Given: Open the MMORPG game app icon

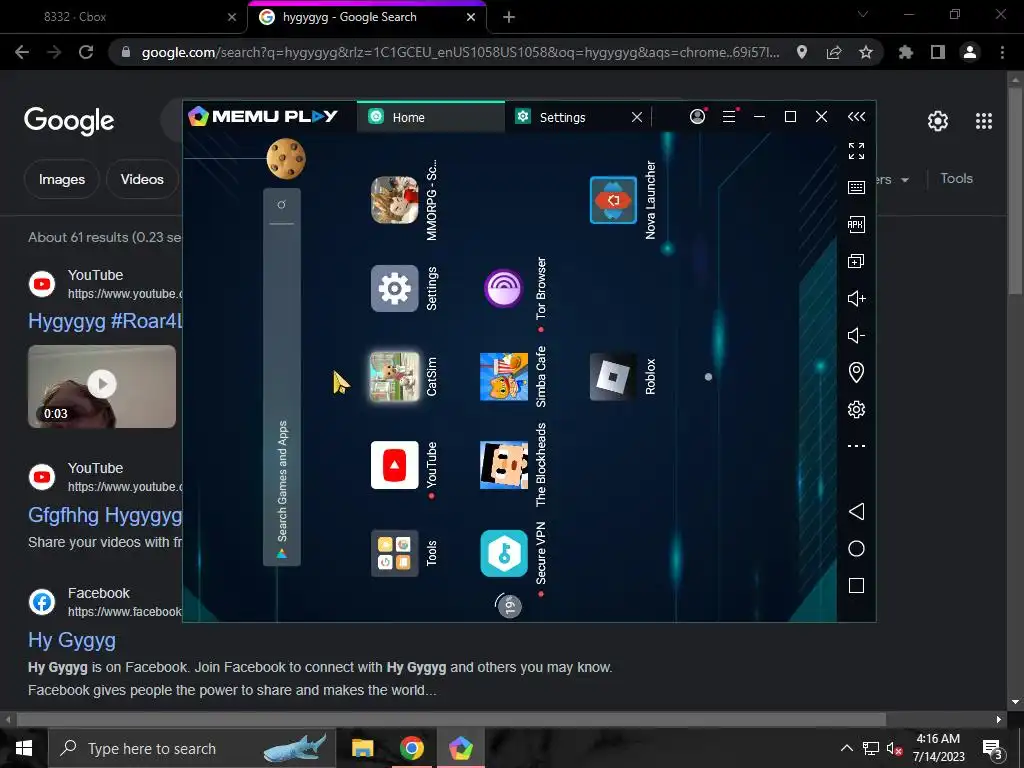Looking at the screenshot, I should (x=394, y=200).
